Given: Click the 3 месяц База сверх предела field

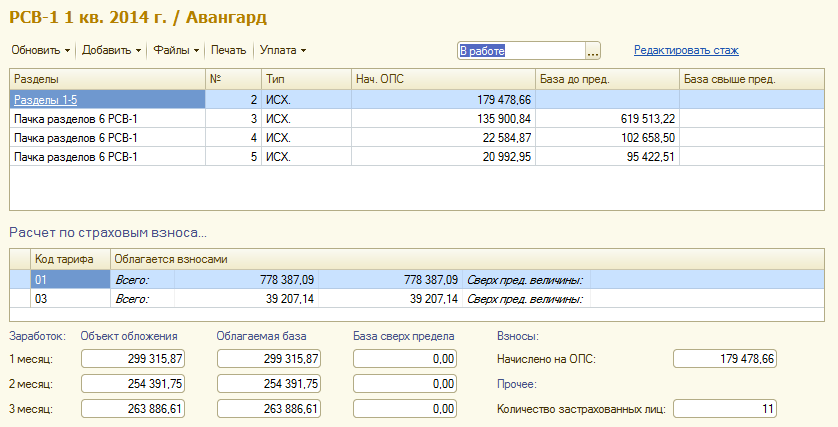Looking at the screenshot, I should coord(406,408).
